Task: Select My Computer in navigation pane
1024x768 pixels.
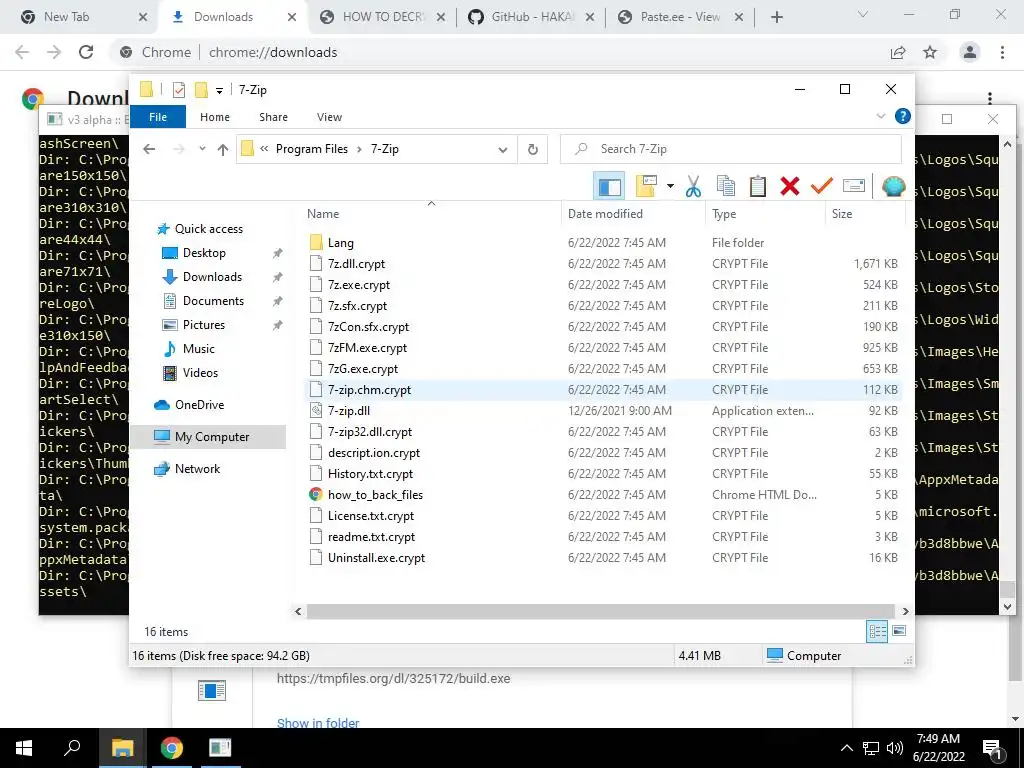Action: 208,437
